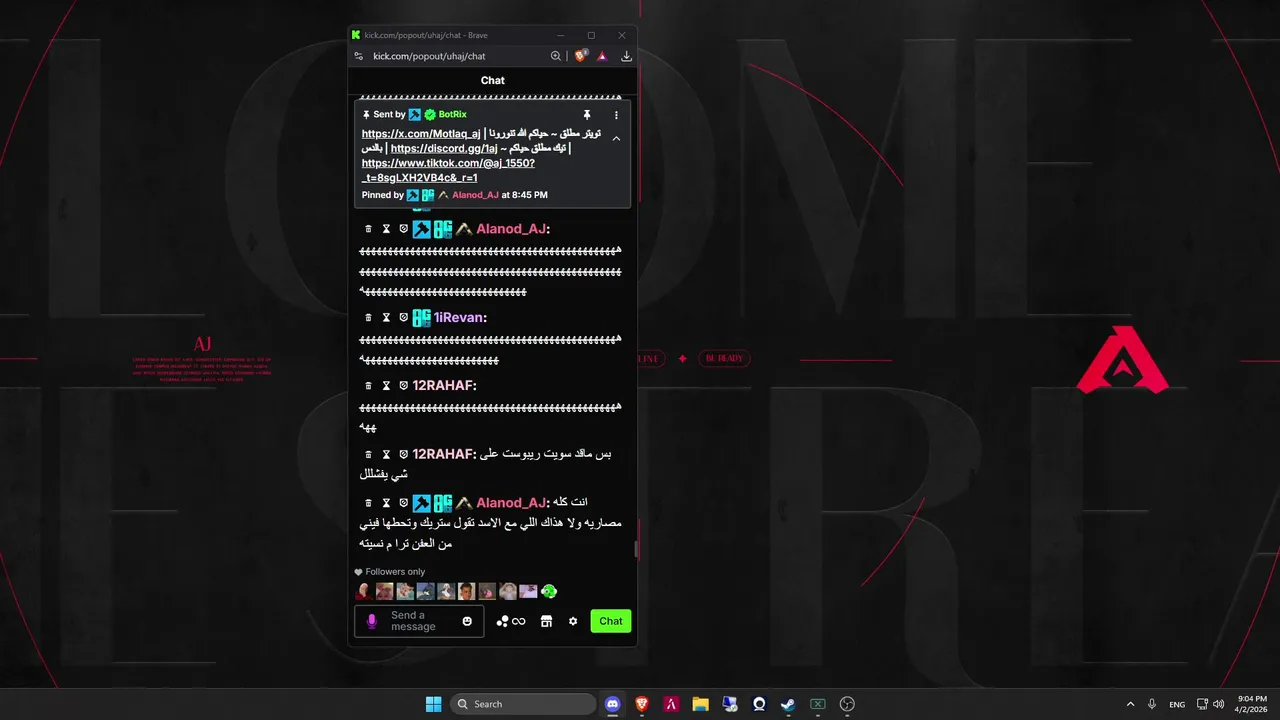Open the x.com/Motlaq_aj link
The width and height of the screenshot is (1280, 720).
pyautogui.click(x=421, y=134)
